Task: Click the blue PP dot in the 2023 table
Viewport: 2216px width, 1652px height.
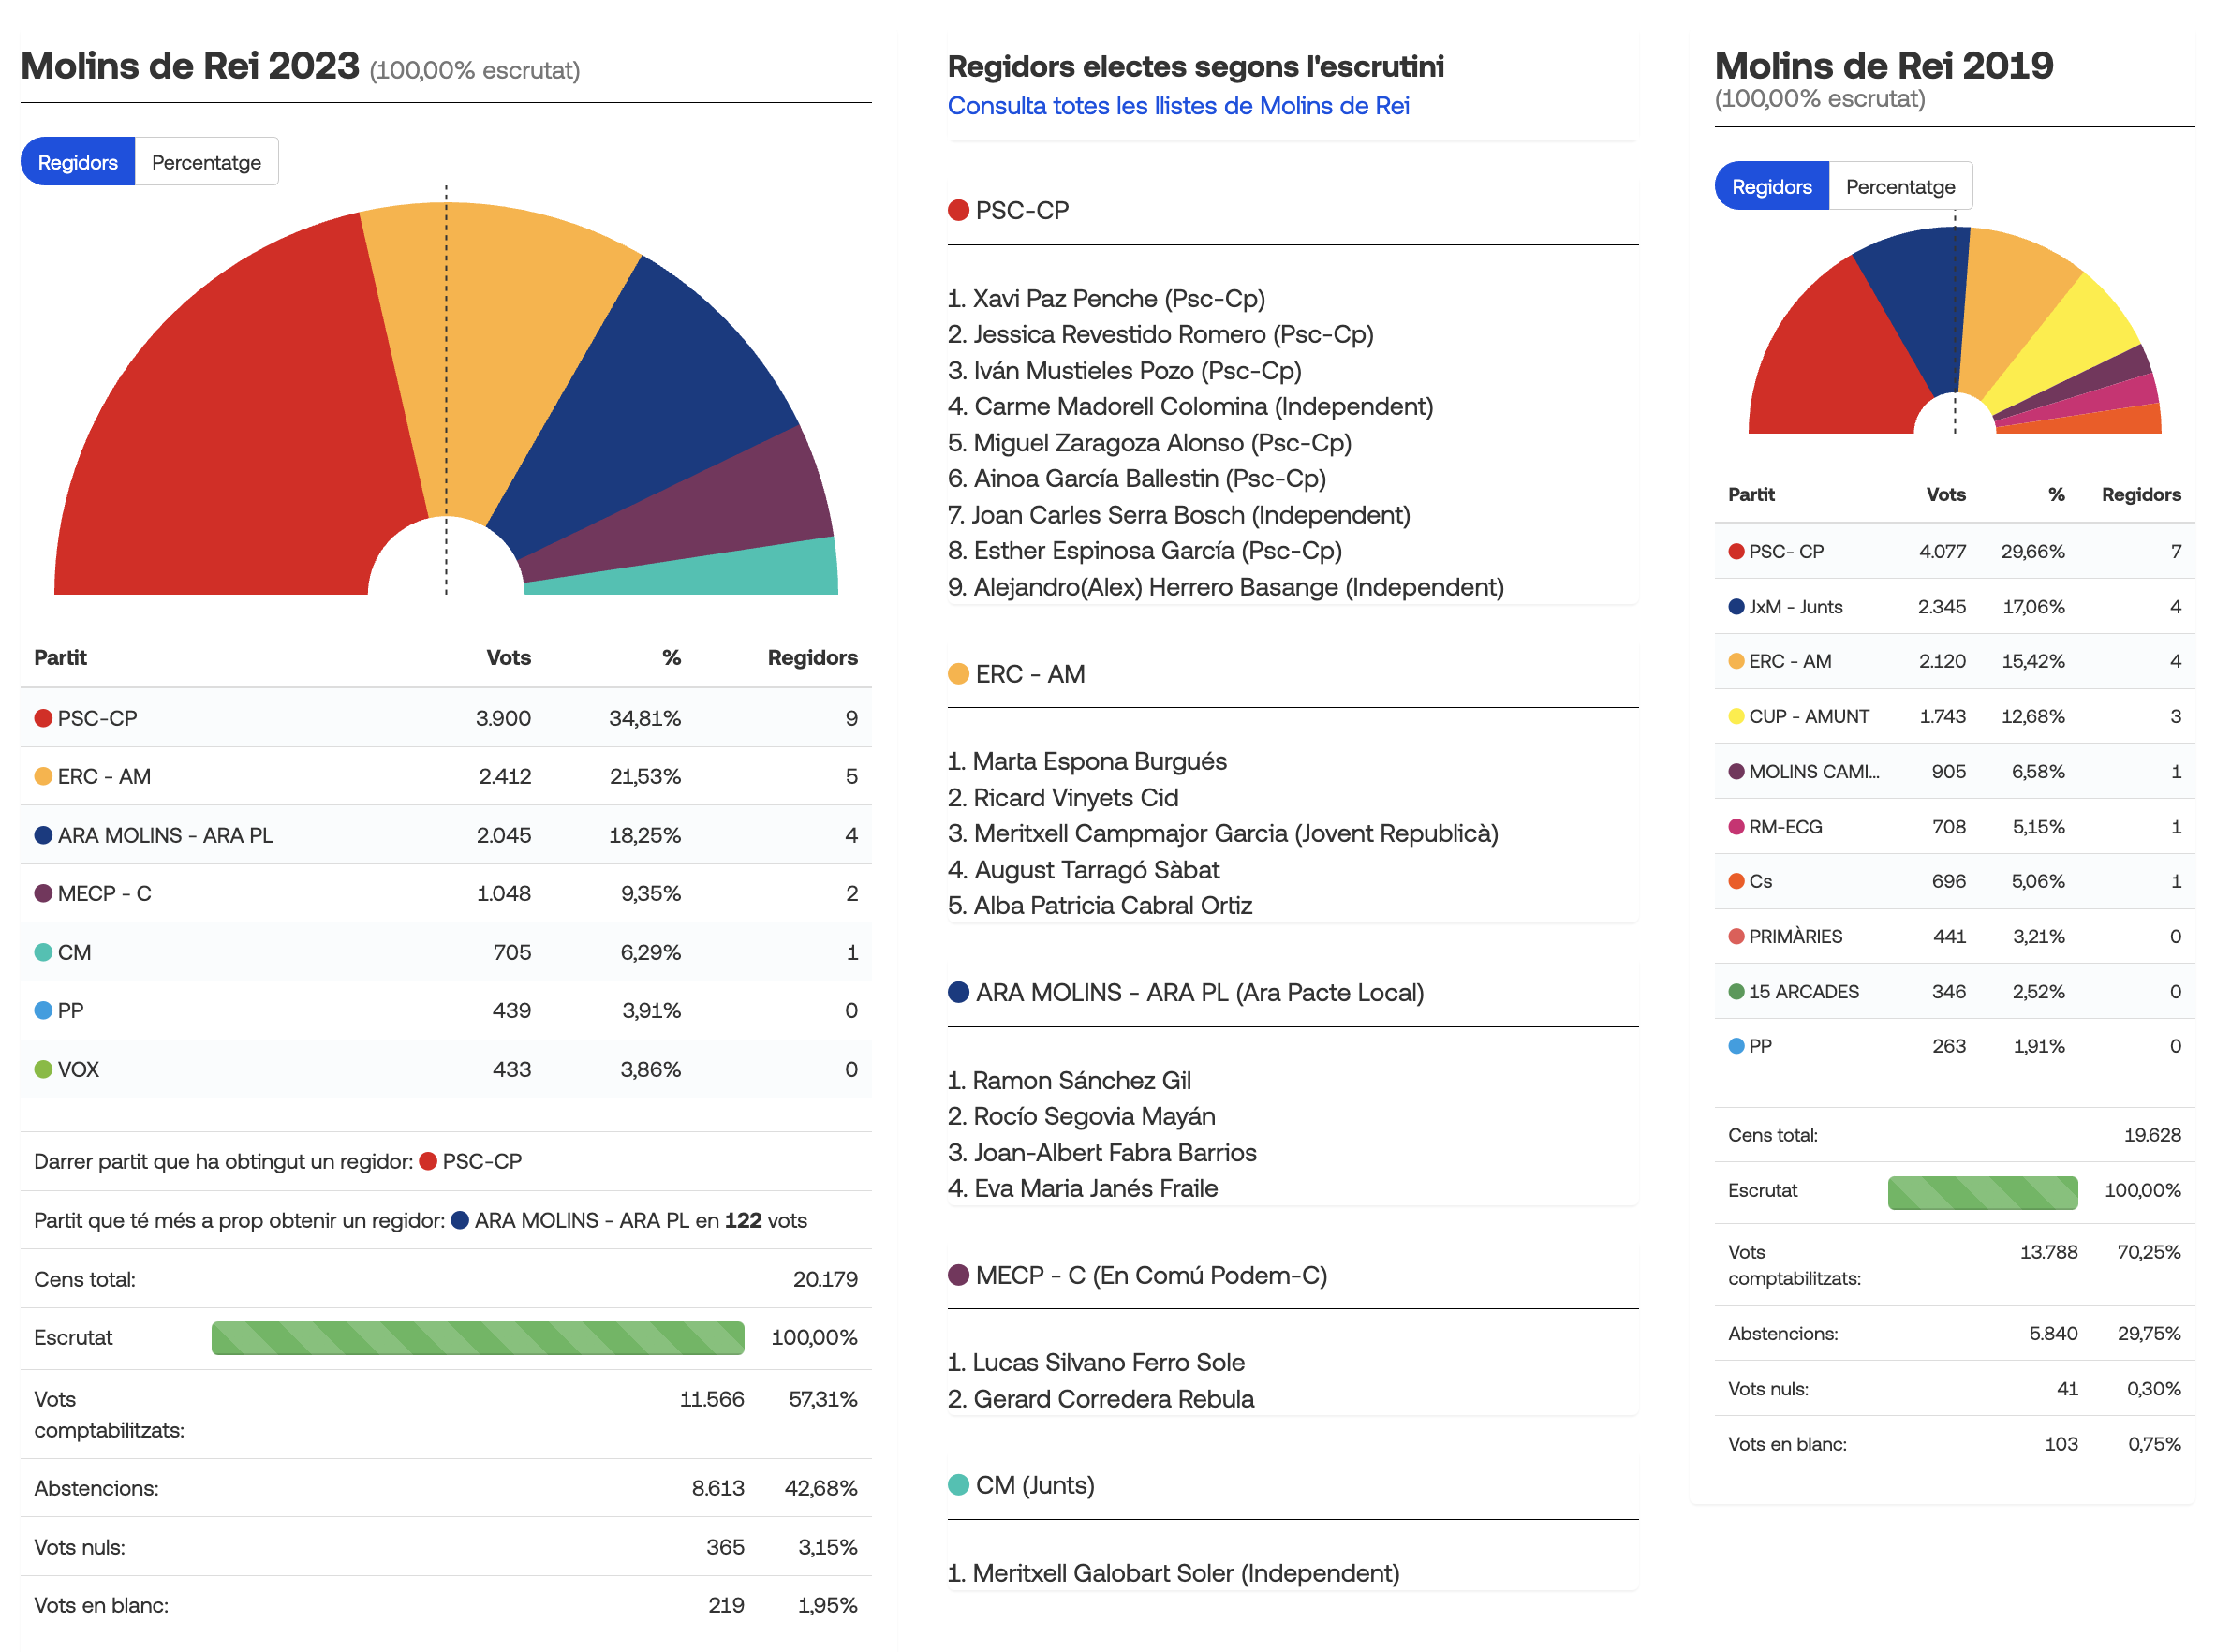Action: (43, 1010)
